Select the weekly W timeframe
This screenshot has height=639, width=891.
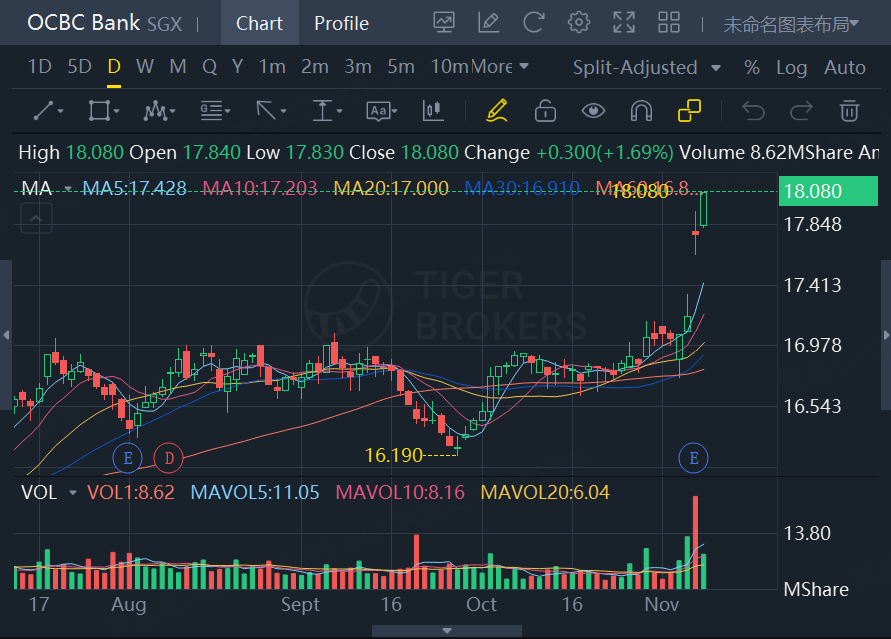(145, 66)
